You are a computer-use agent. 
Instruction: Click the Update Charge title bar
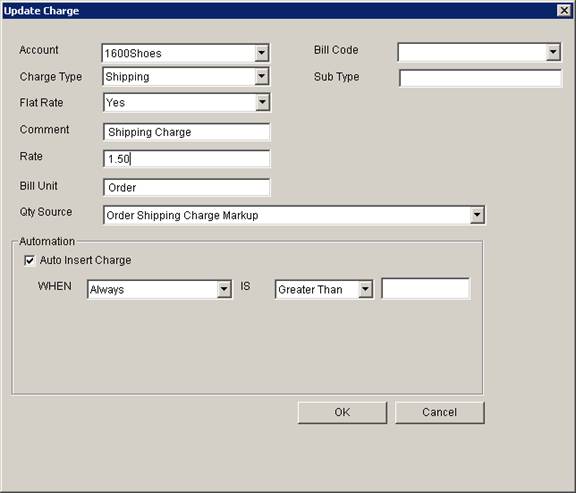tap(279, 11)
